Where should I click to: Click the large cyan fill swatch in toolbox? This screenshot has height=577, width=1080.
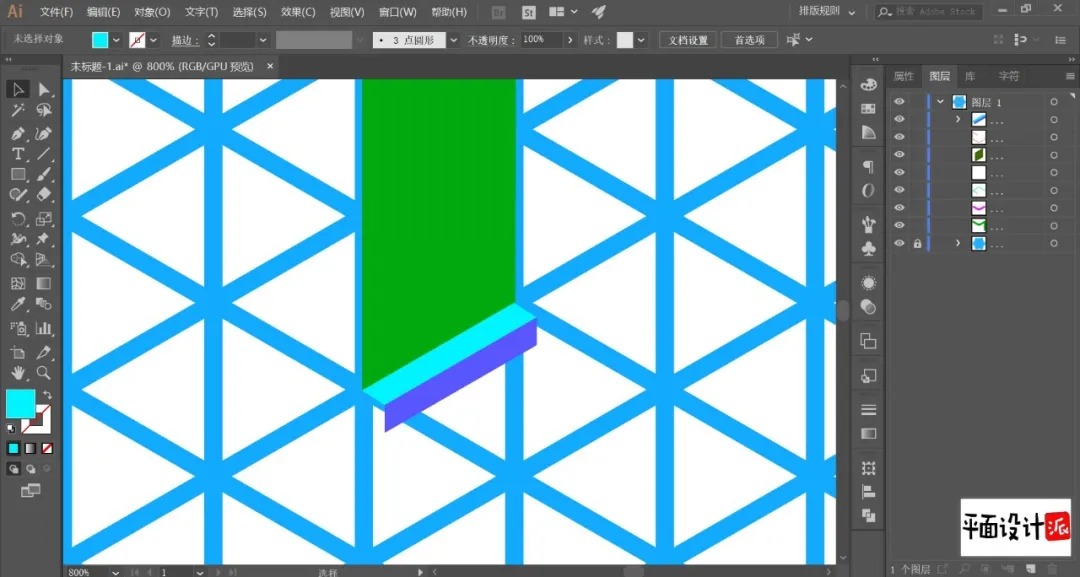click(x=21, y=404)
